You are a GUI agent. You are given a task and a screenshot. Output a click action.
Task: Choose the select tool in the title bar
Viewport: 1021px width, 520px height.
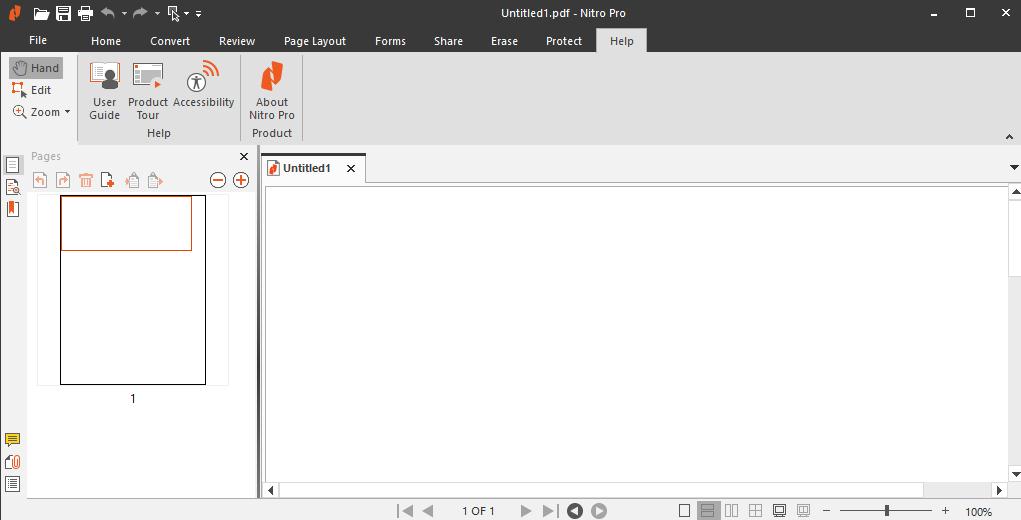coord(173,13)
